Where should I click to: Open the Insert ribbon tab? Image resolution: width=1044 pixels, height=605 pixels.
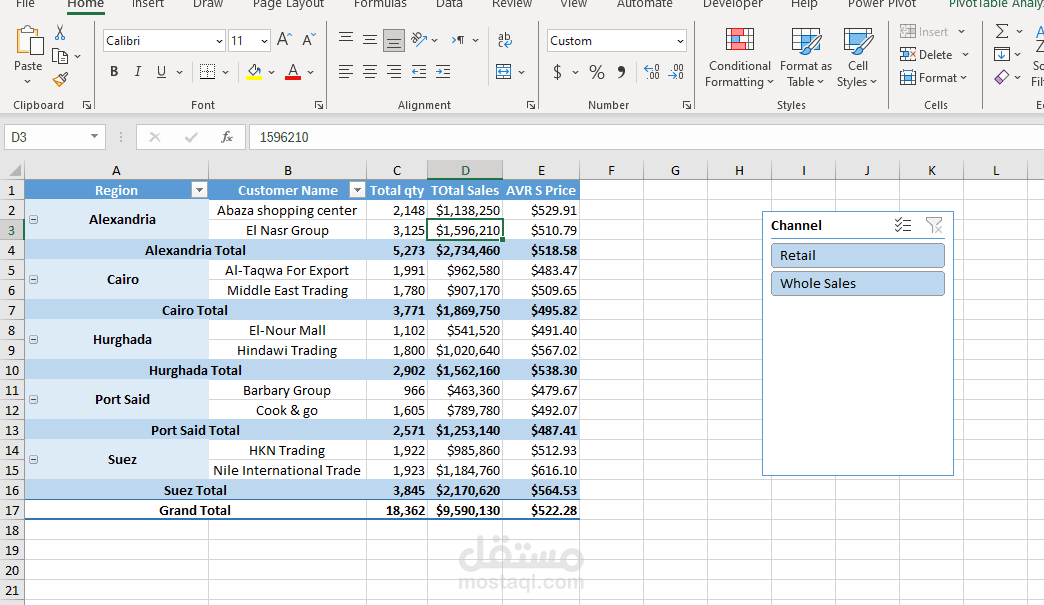tap(147, 4)
